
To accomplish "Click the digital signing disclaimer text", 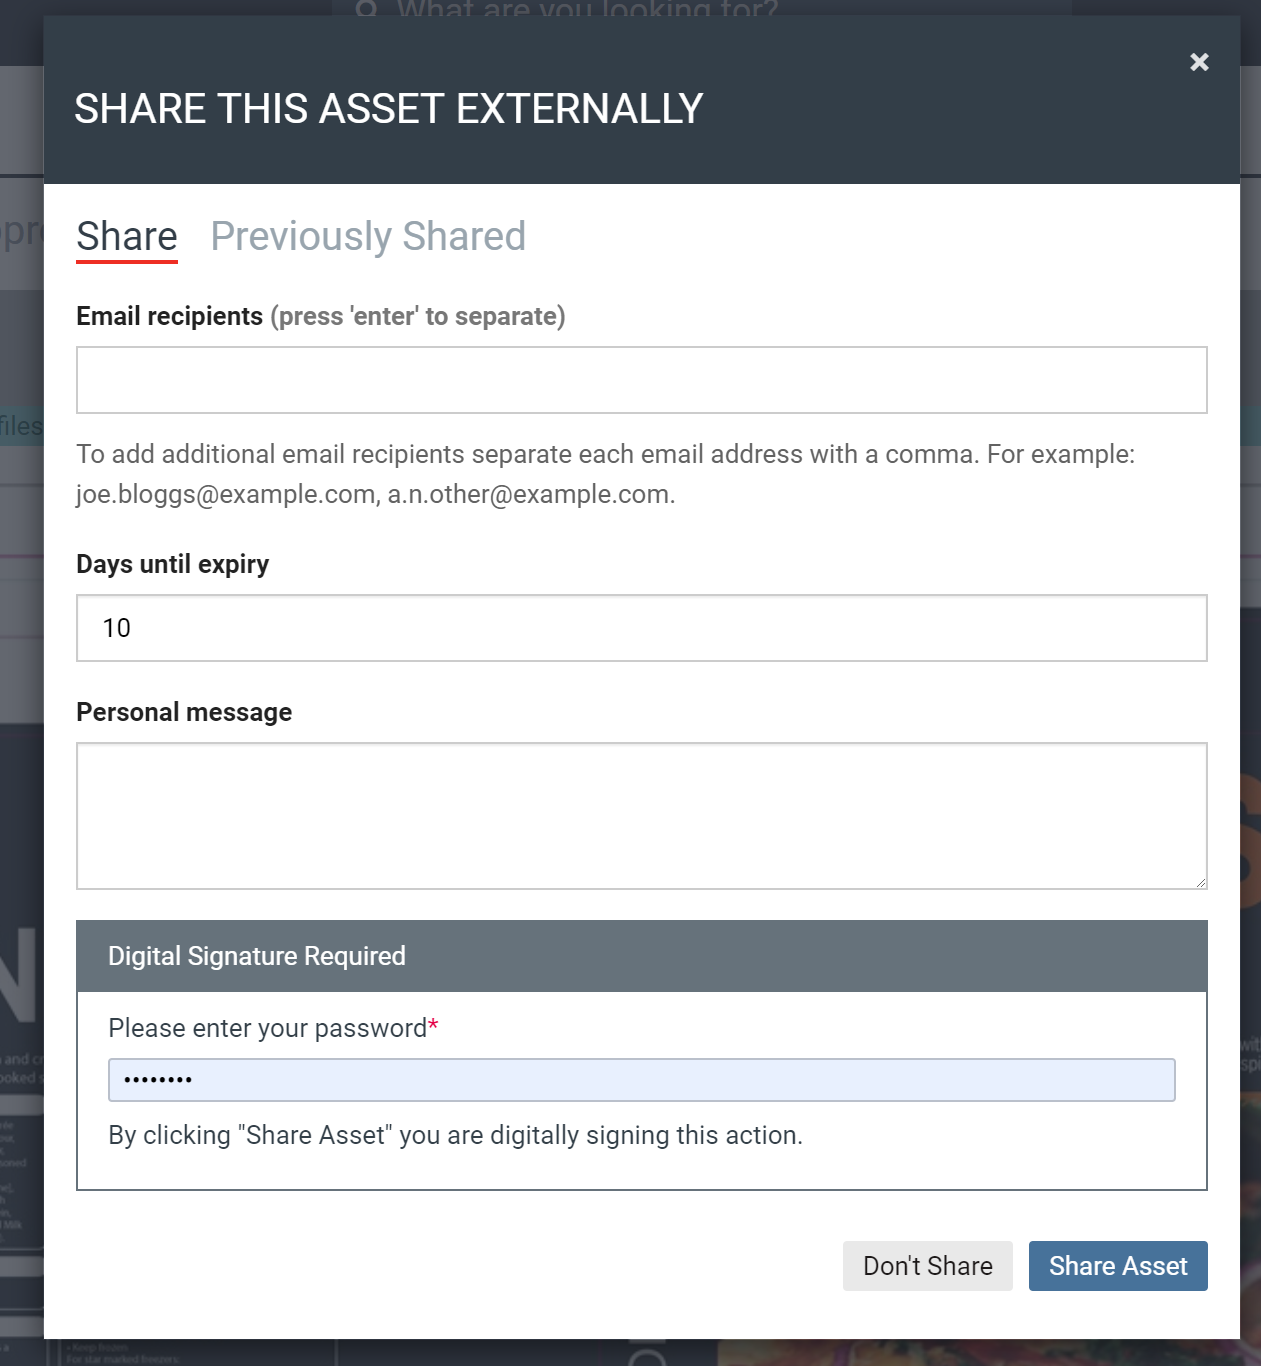I will pos(455,1136).
